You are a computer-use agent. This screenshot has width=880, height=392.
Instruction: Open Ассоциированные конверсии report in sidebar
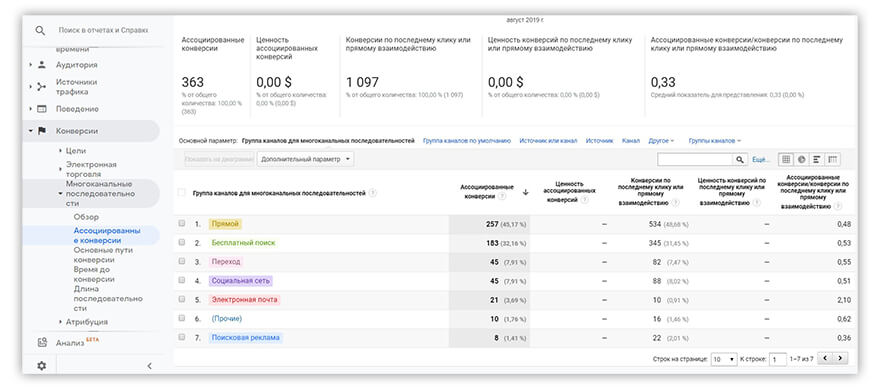tap(107, 235)
